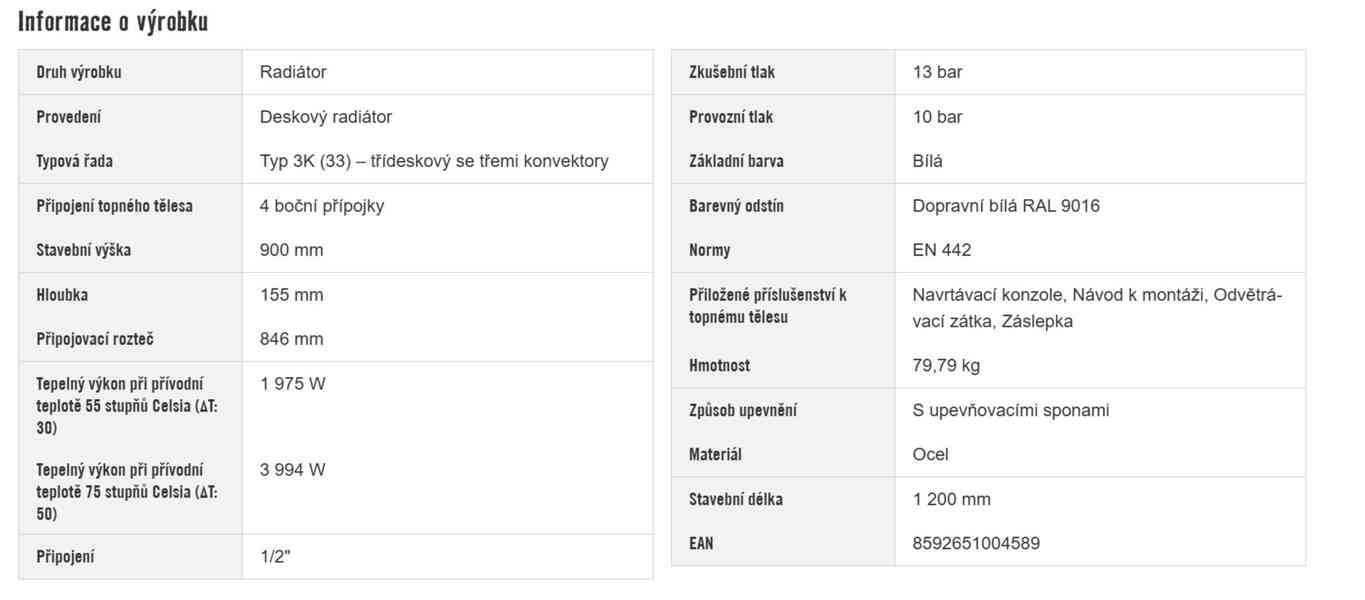
Task: Select the '155 mm' depth value
Action: pyautogui.click(x=291, y=295)
